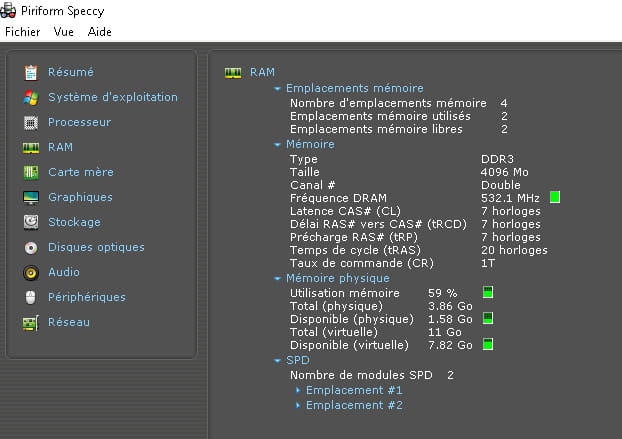Select the Disques optiques disc icon
622x439 pixels.
[31, 247]
